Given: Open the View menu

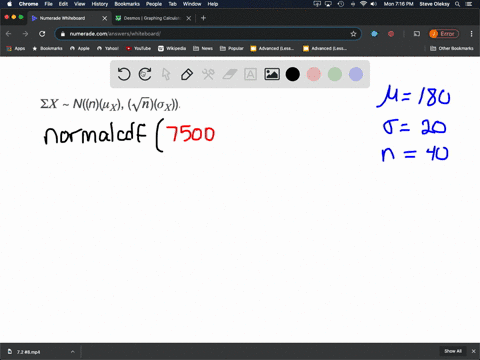Looking at the screenshot, I should 79,4.
